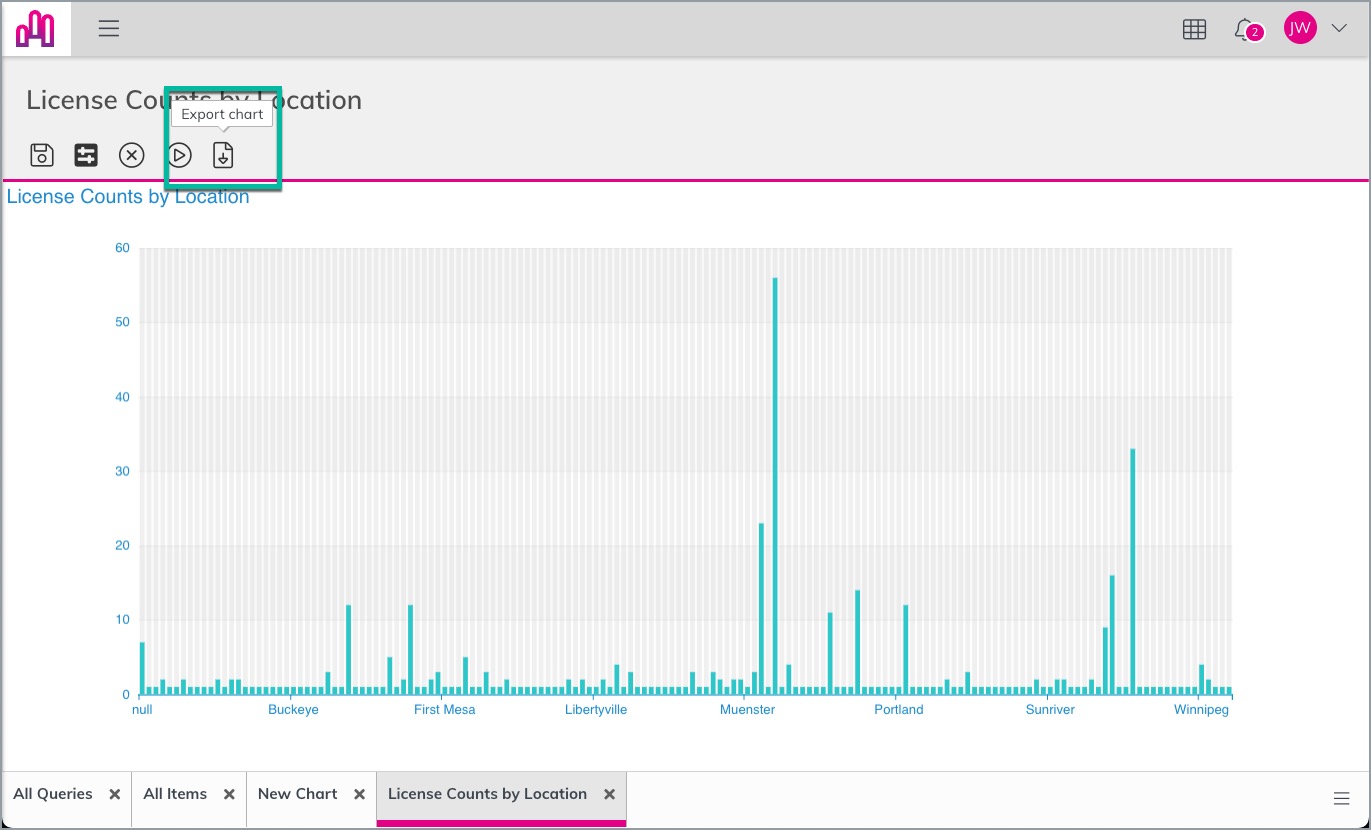Switch to the New Chart tab
This screenshot has height=830, width=1371.
pos(298,794)
